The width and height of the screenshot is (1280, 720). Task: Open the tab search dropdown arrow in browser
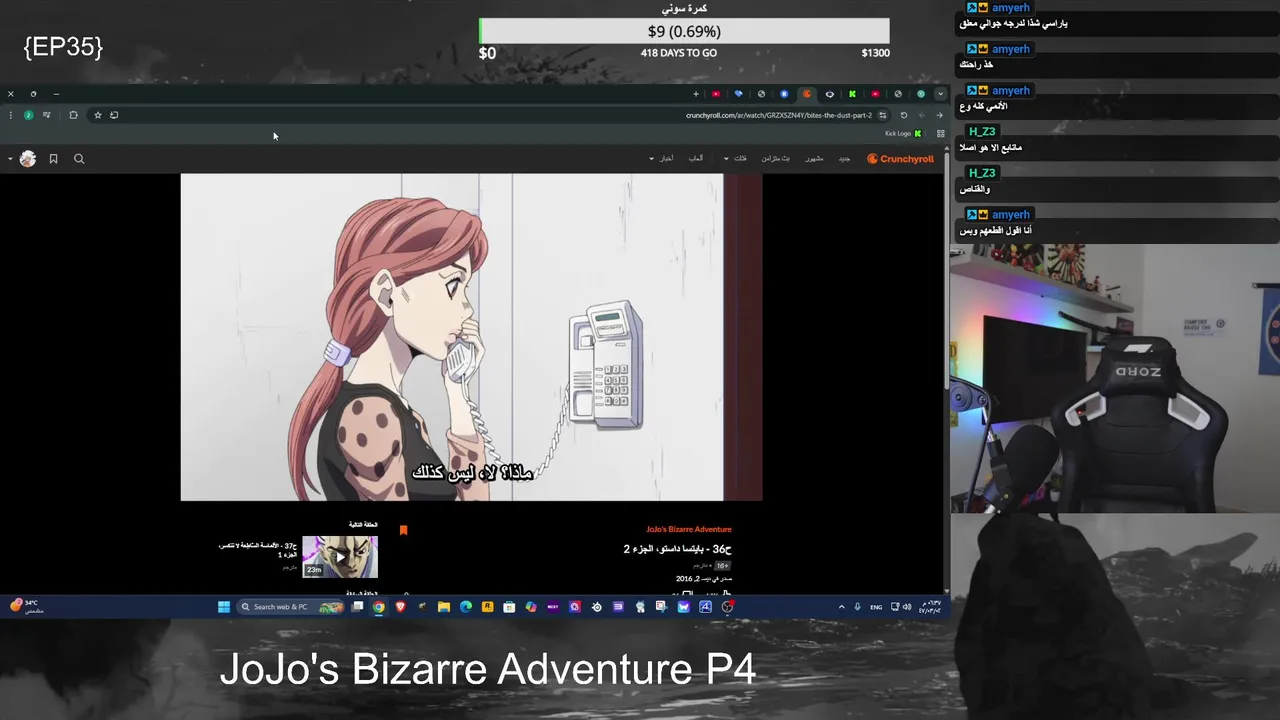tap(940, 94)
